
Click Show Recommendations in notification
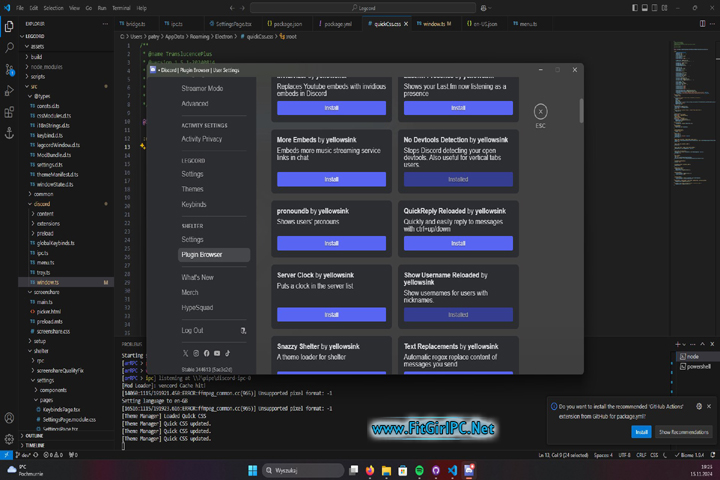[x=682, y=432]
